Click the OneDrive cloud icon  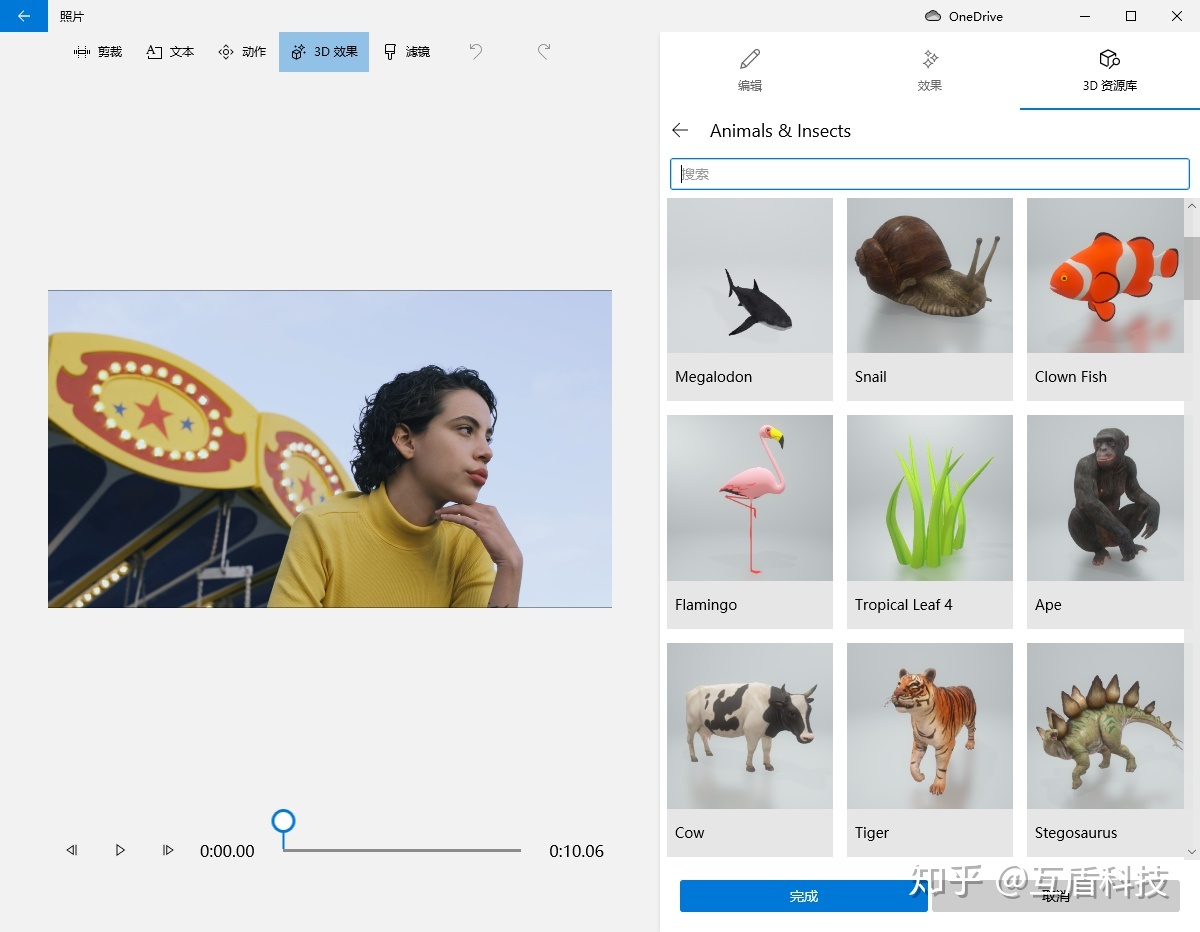(x=933, y=16)
